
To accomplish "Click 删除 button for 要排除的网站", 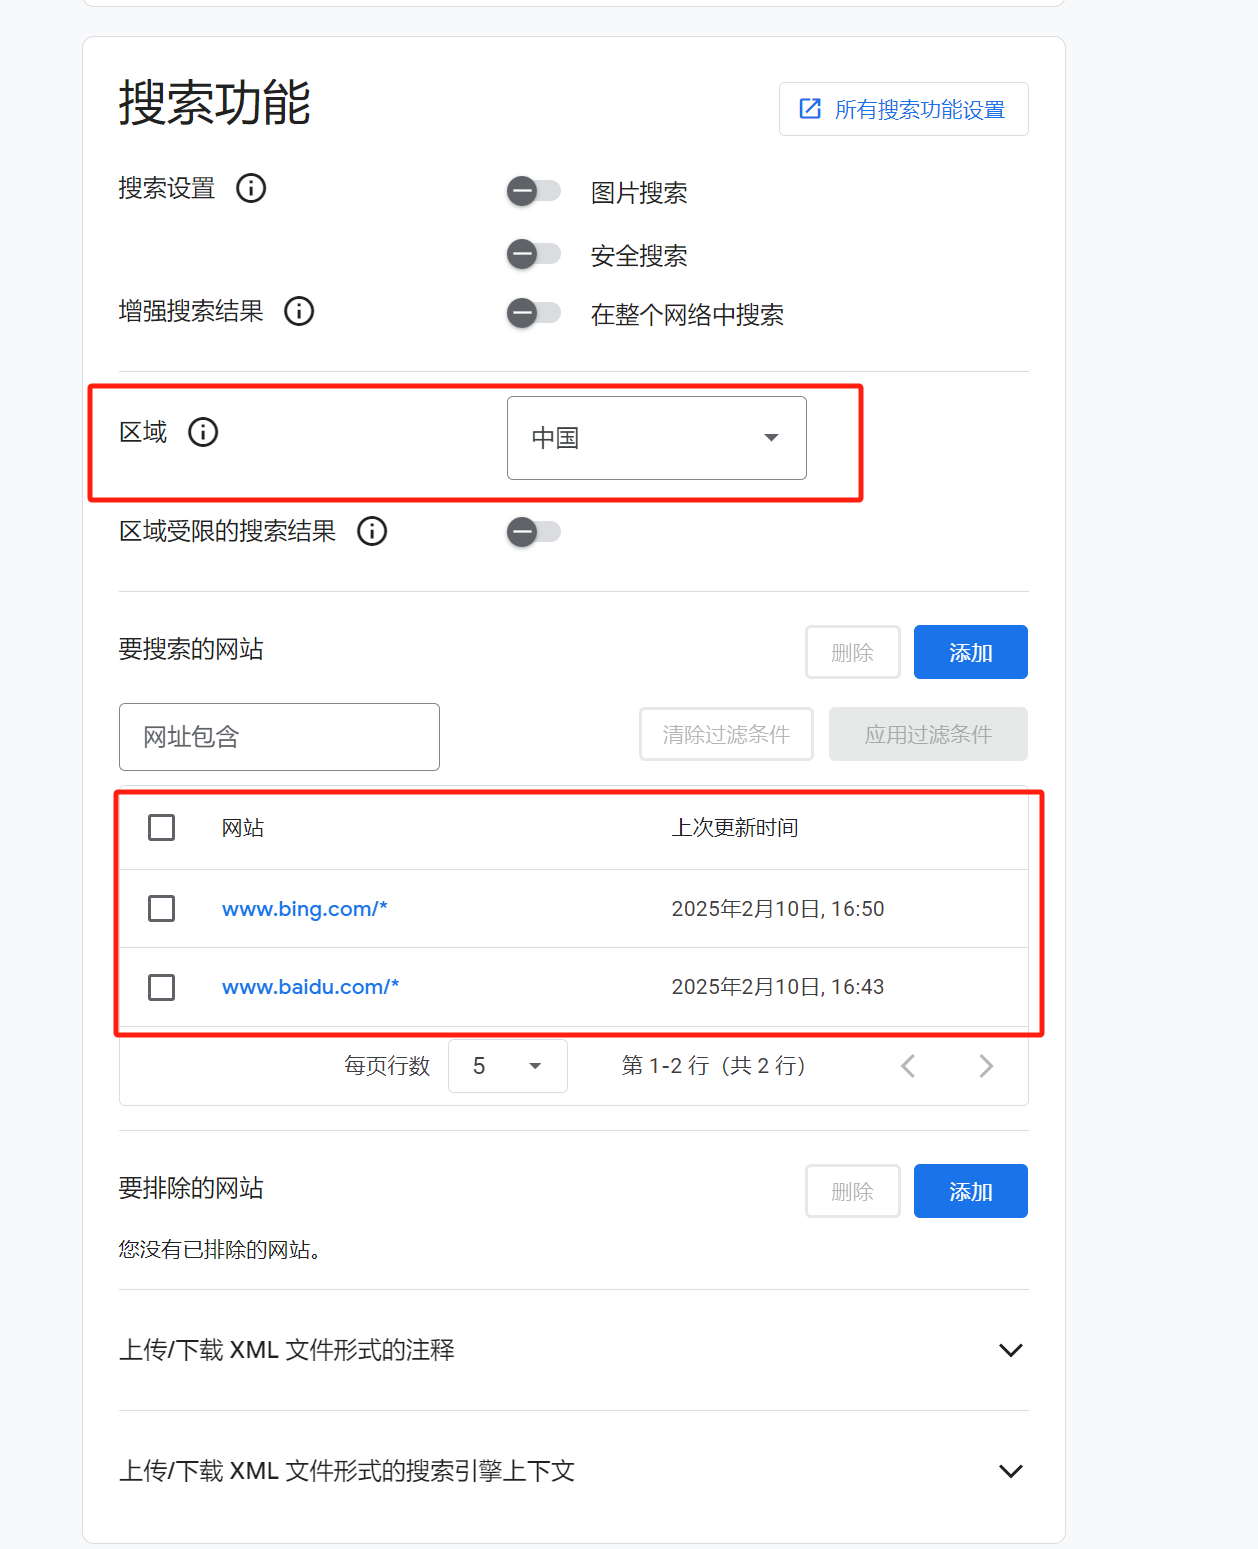I will tap(853, 1191).
